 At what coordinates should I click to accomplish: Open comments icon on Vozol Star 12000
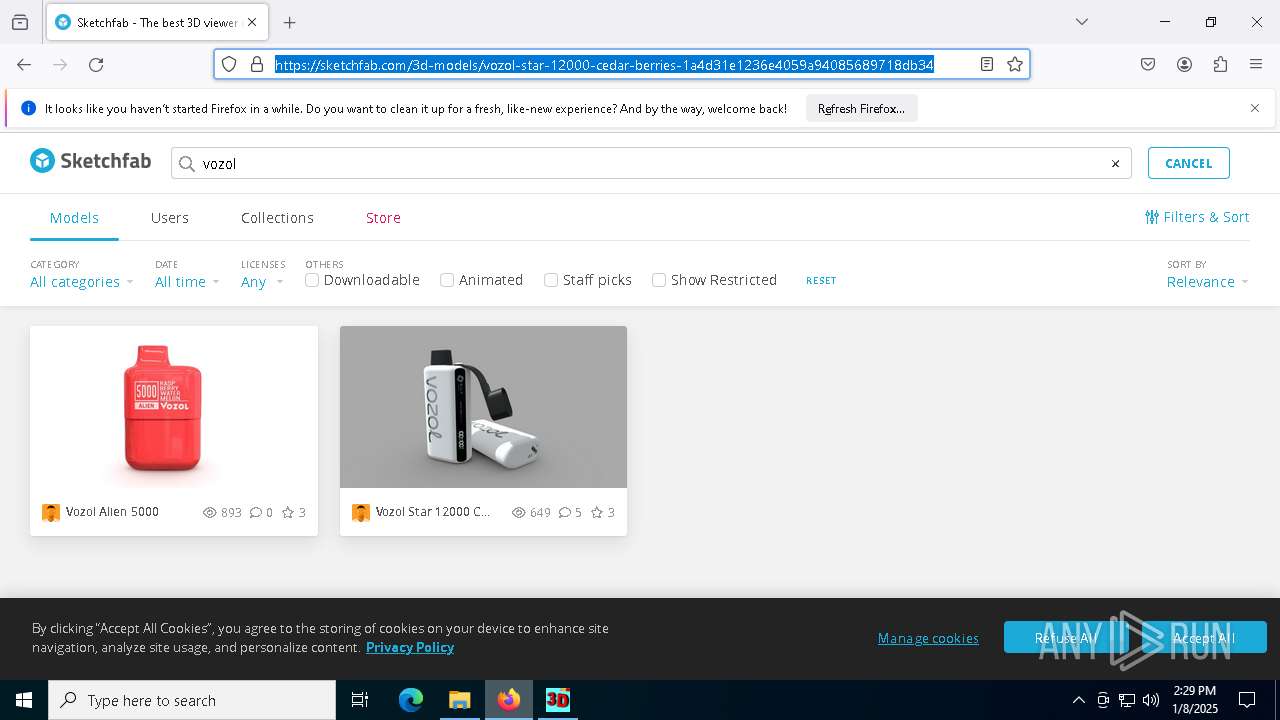pos(565,512)
